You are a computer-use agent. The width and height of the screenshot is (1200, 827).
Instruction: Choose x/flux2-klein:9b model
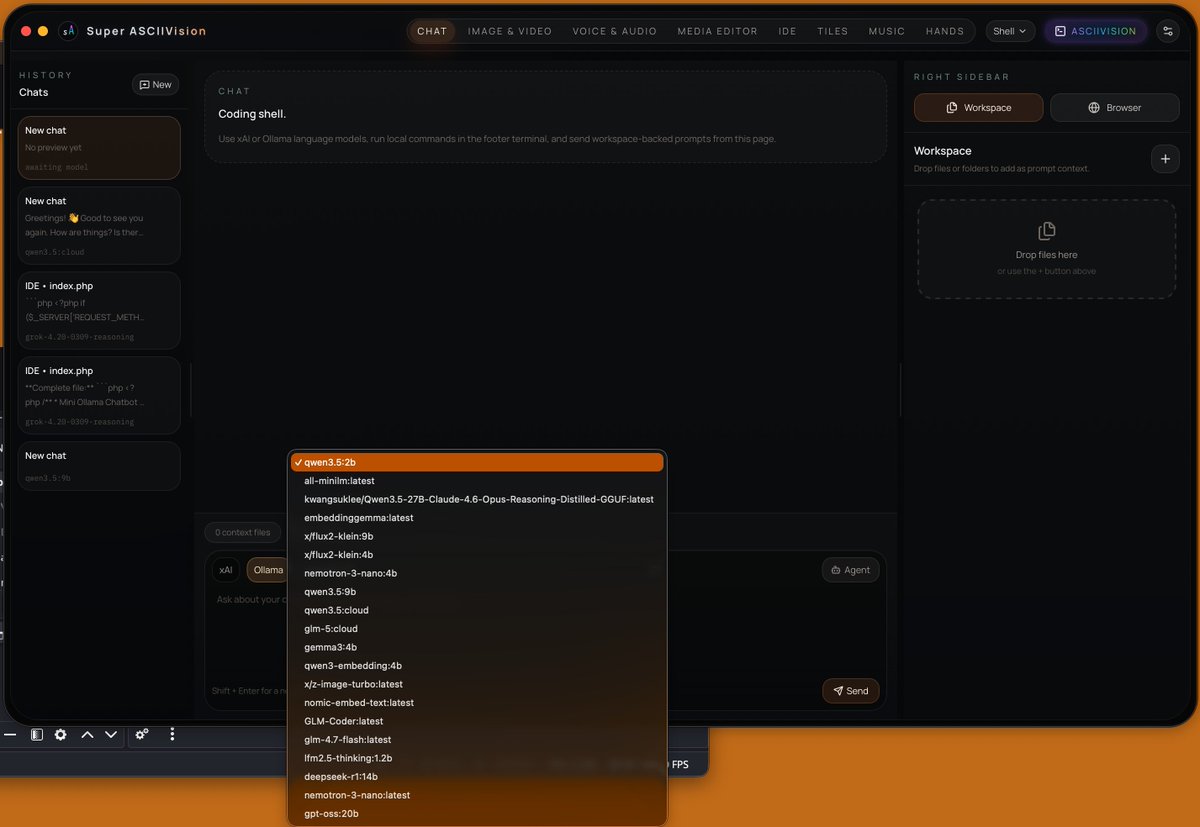477,536
